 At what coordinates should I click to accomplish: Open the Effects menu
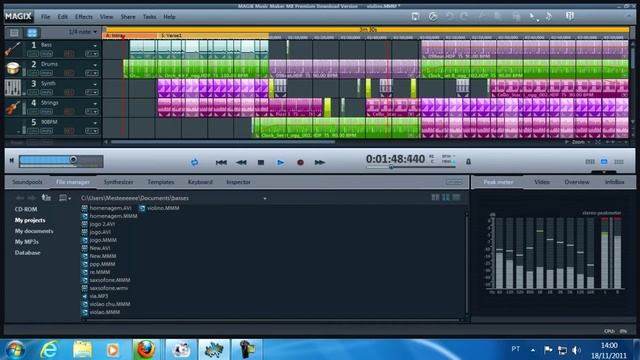pos(84,17)
